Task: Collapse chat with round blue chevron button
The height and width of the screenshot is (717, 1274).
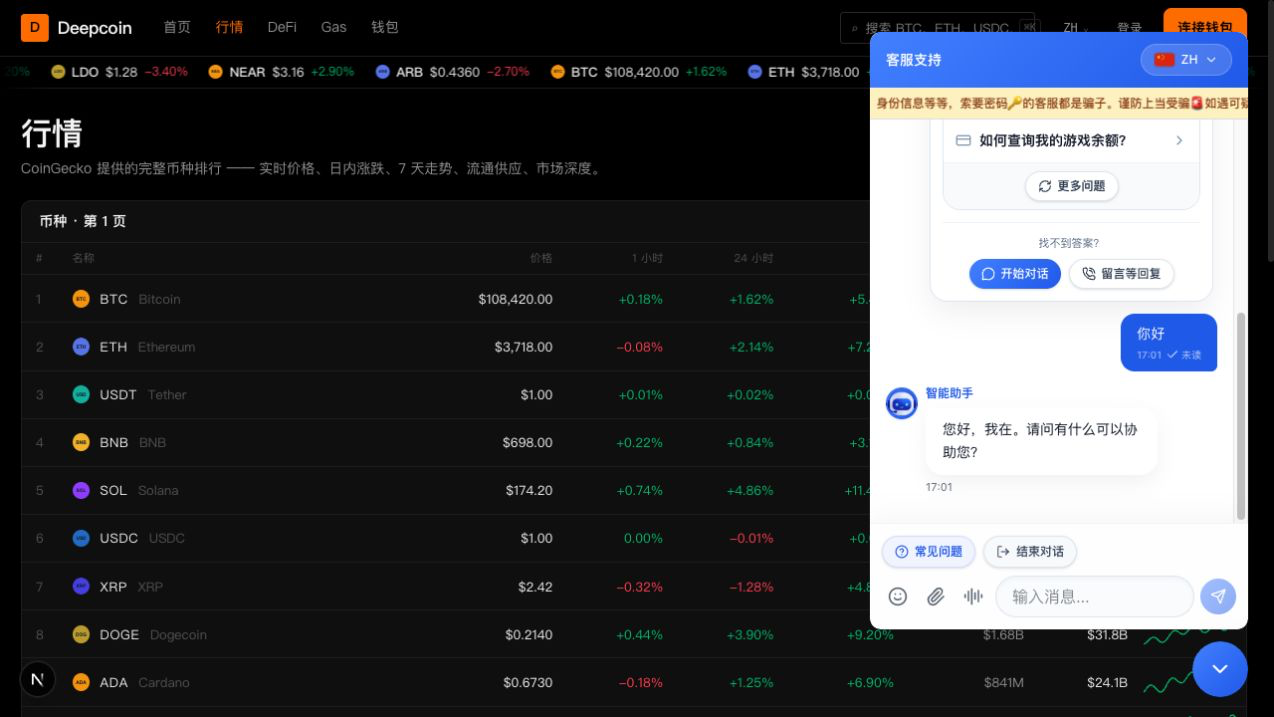Action: tap(1219, 669)
